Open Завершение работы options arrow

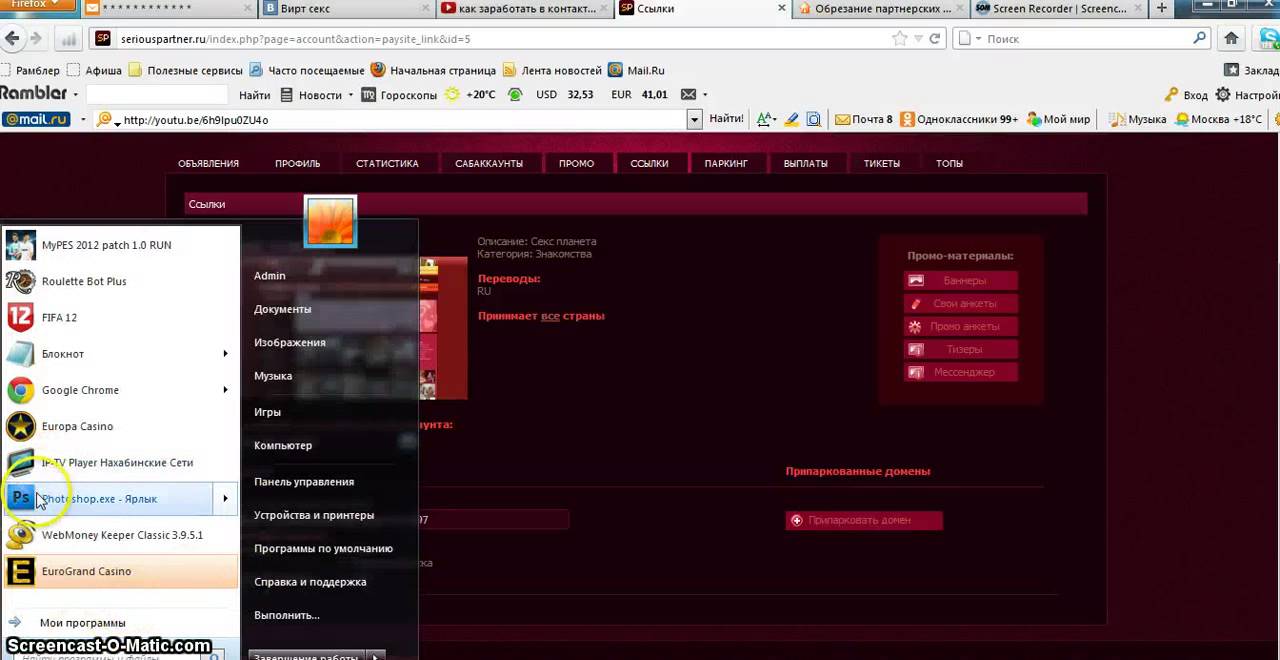tap(376, 656)
